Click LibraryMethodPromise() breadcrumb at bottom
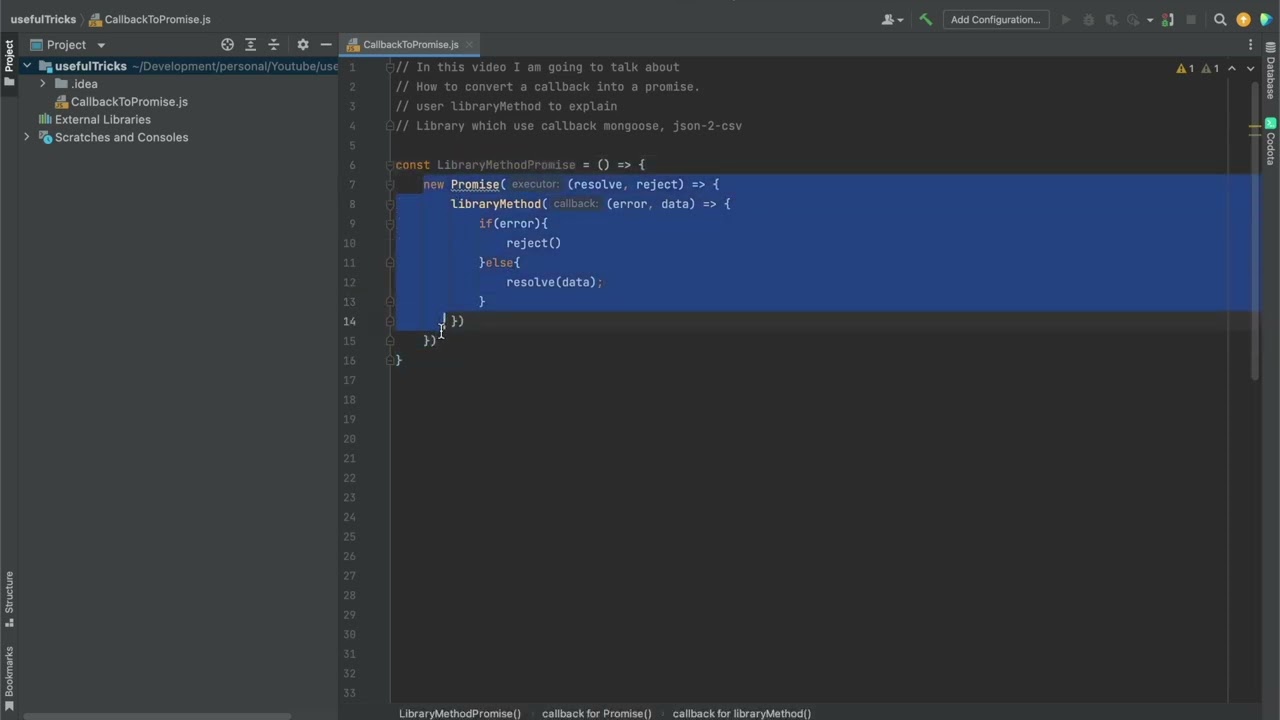This screenshot has width=1280, height=720. [x=460, y=713]
